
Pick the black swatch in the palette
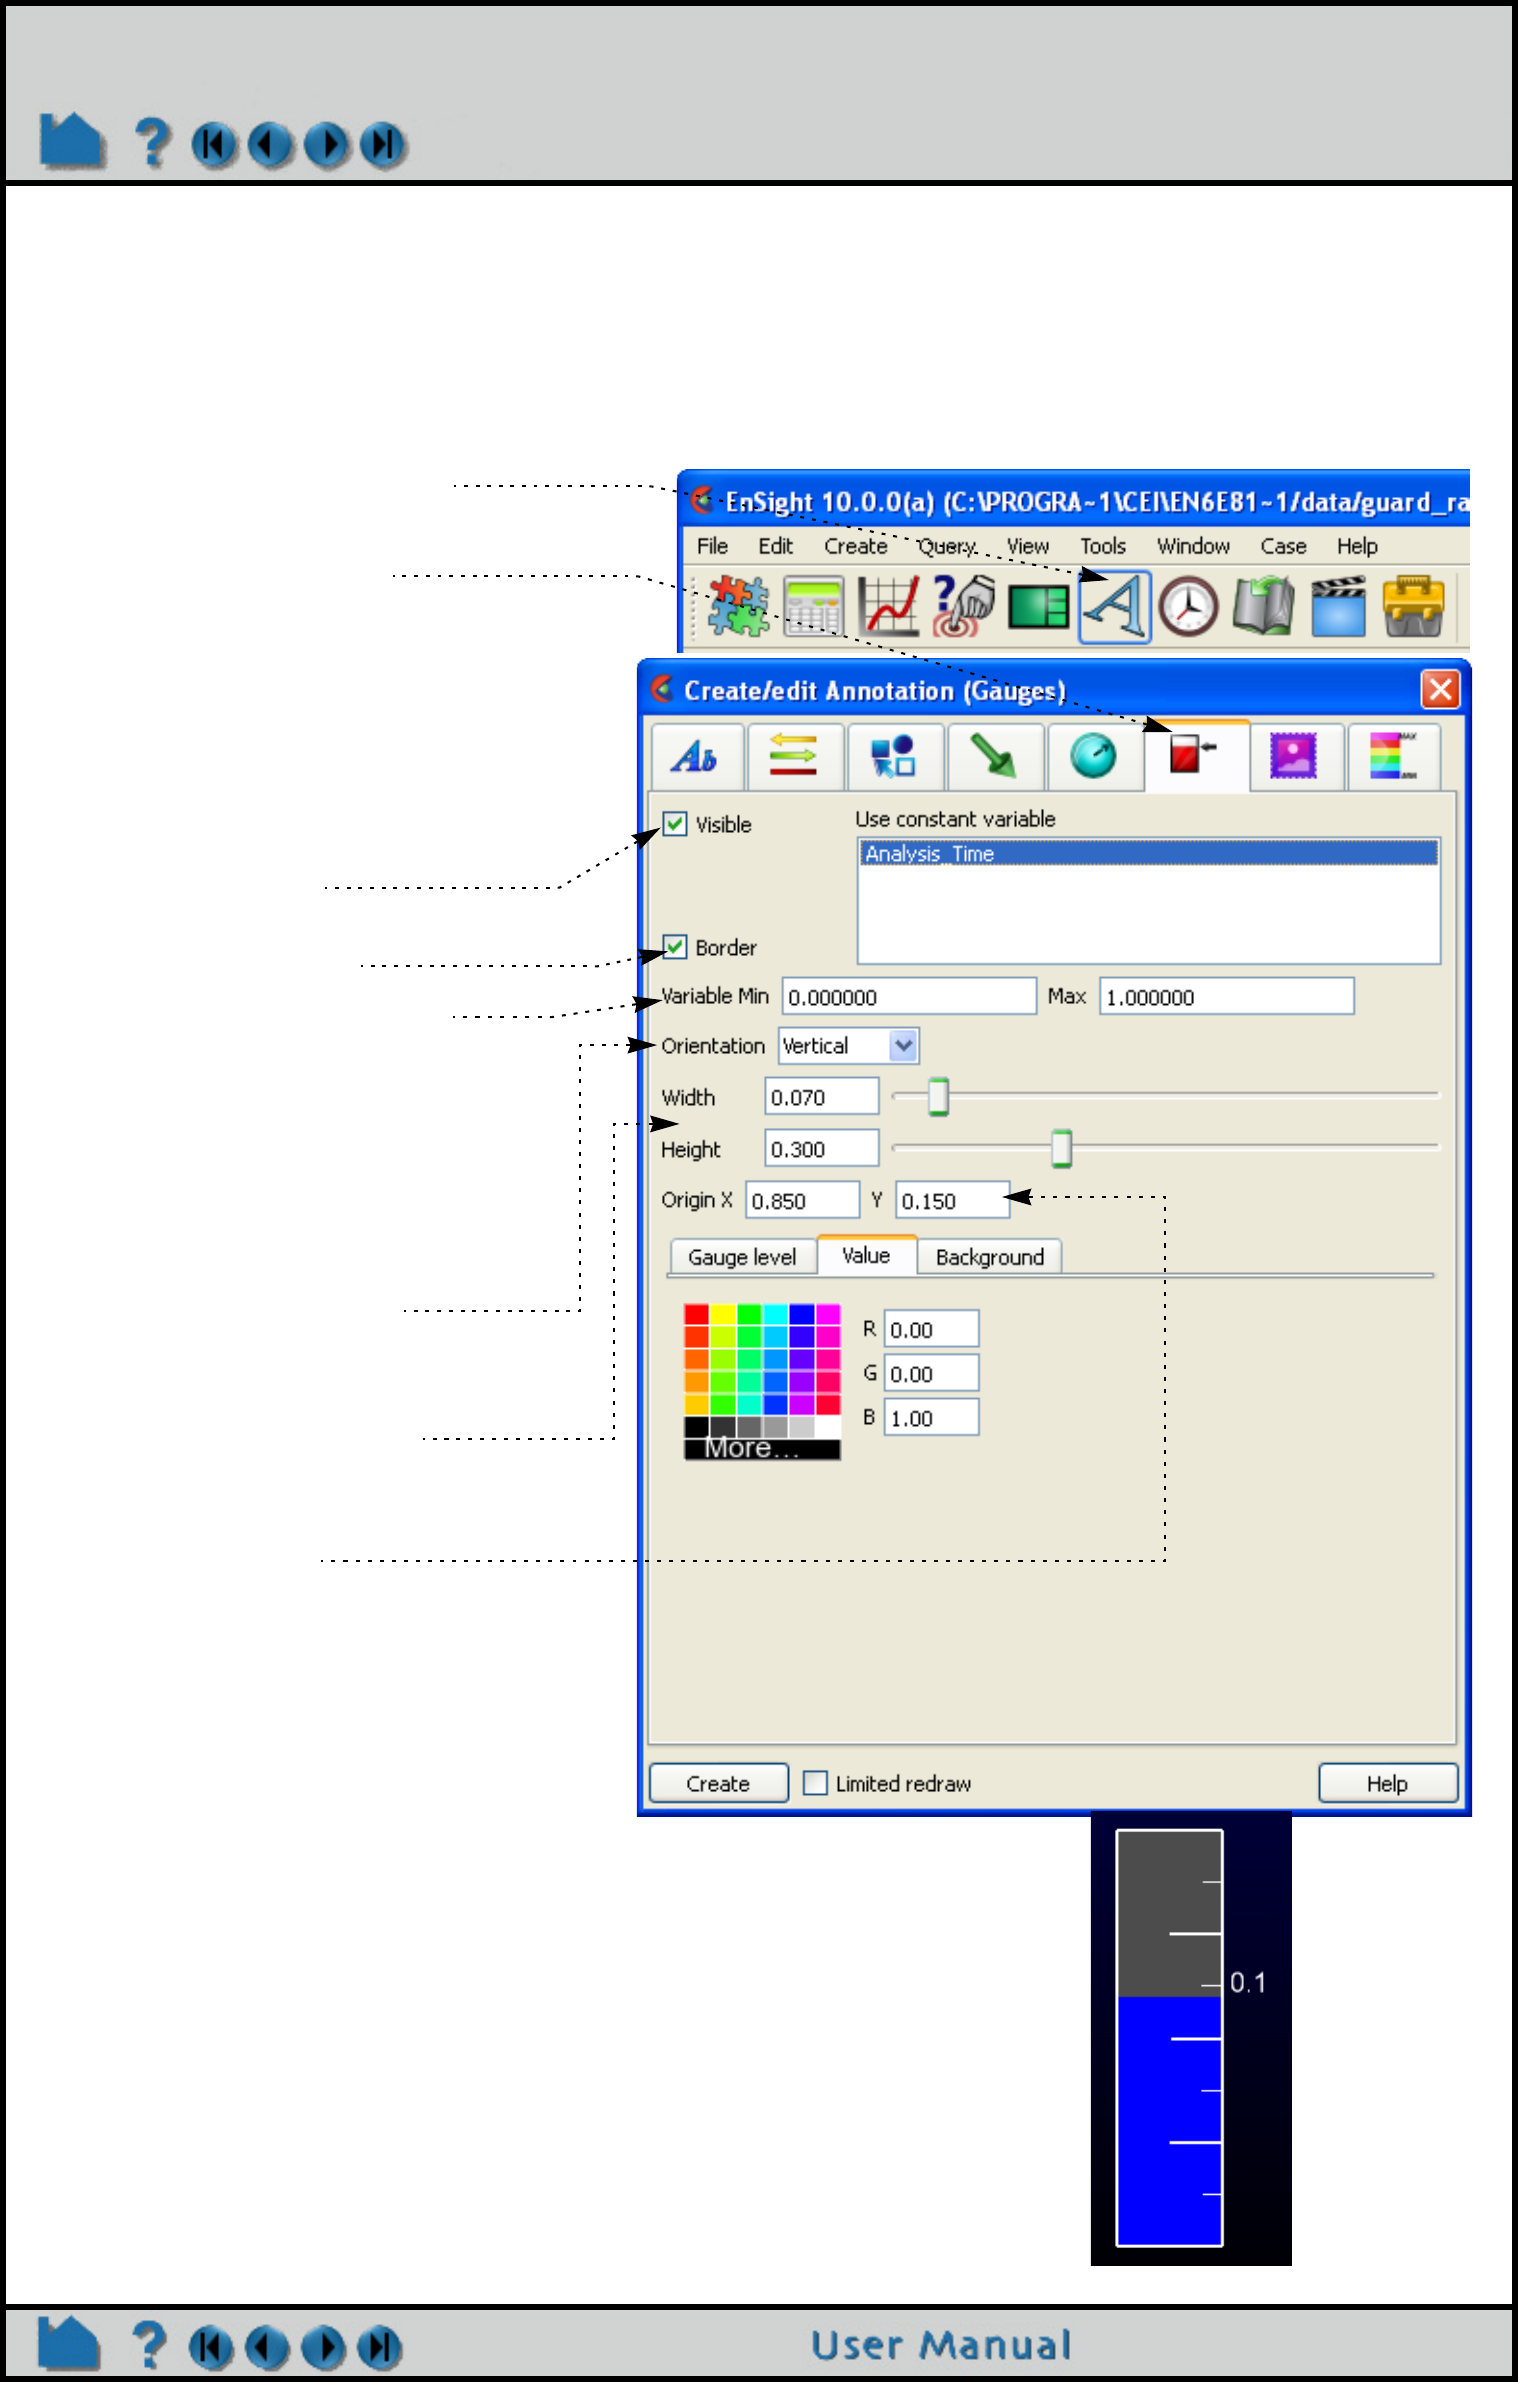[696, 1426]
